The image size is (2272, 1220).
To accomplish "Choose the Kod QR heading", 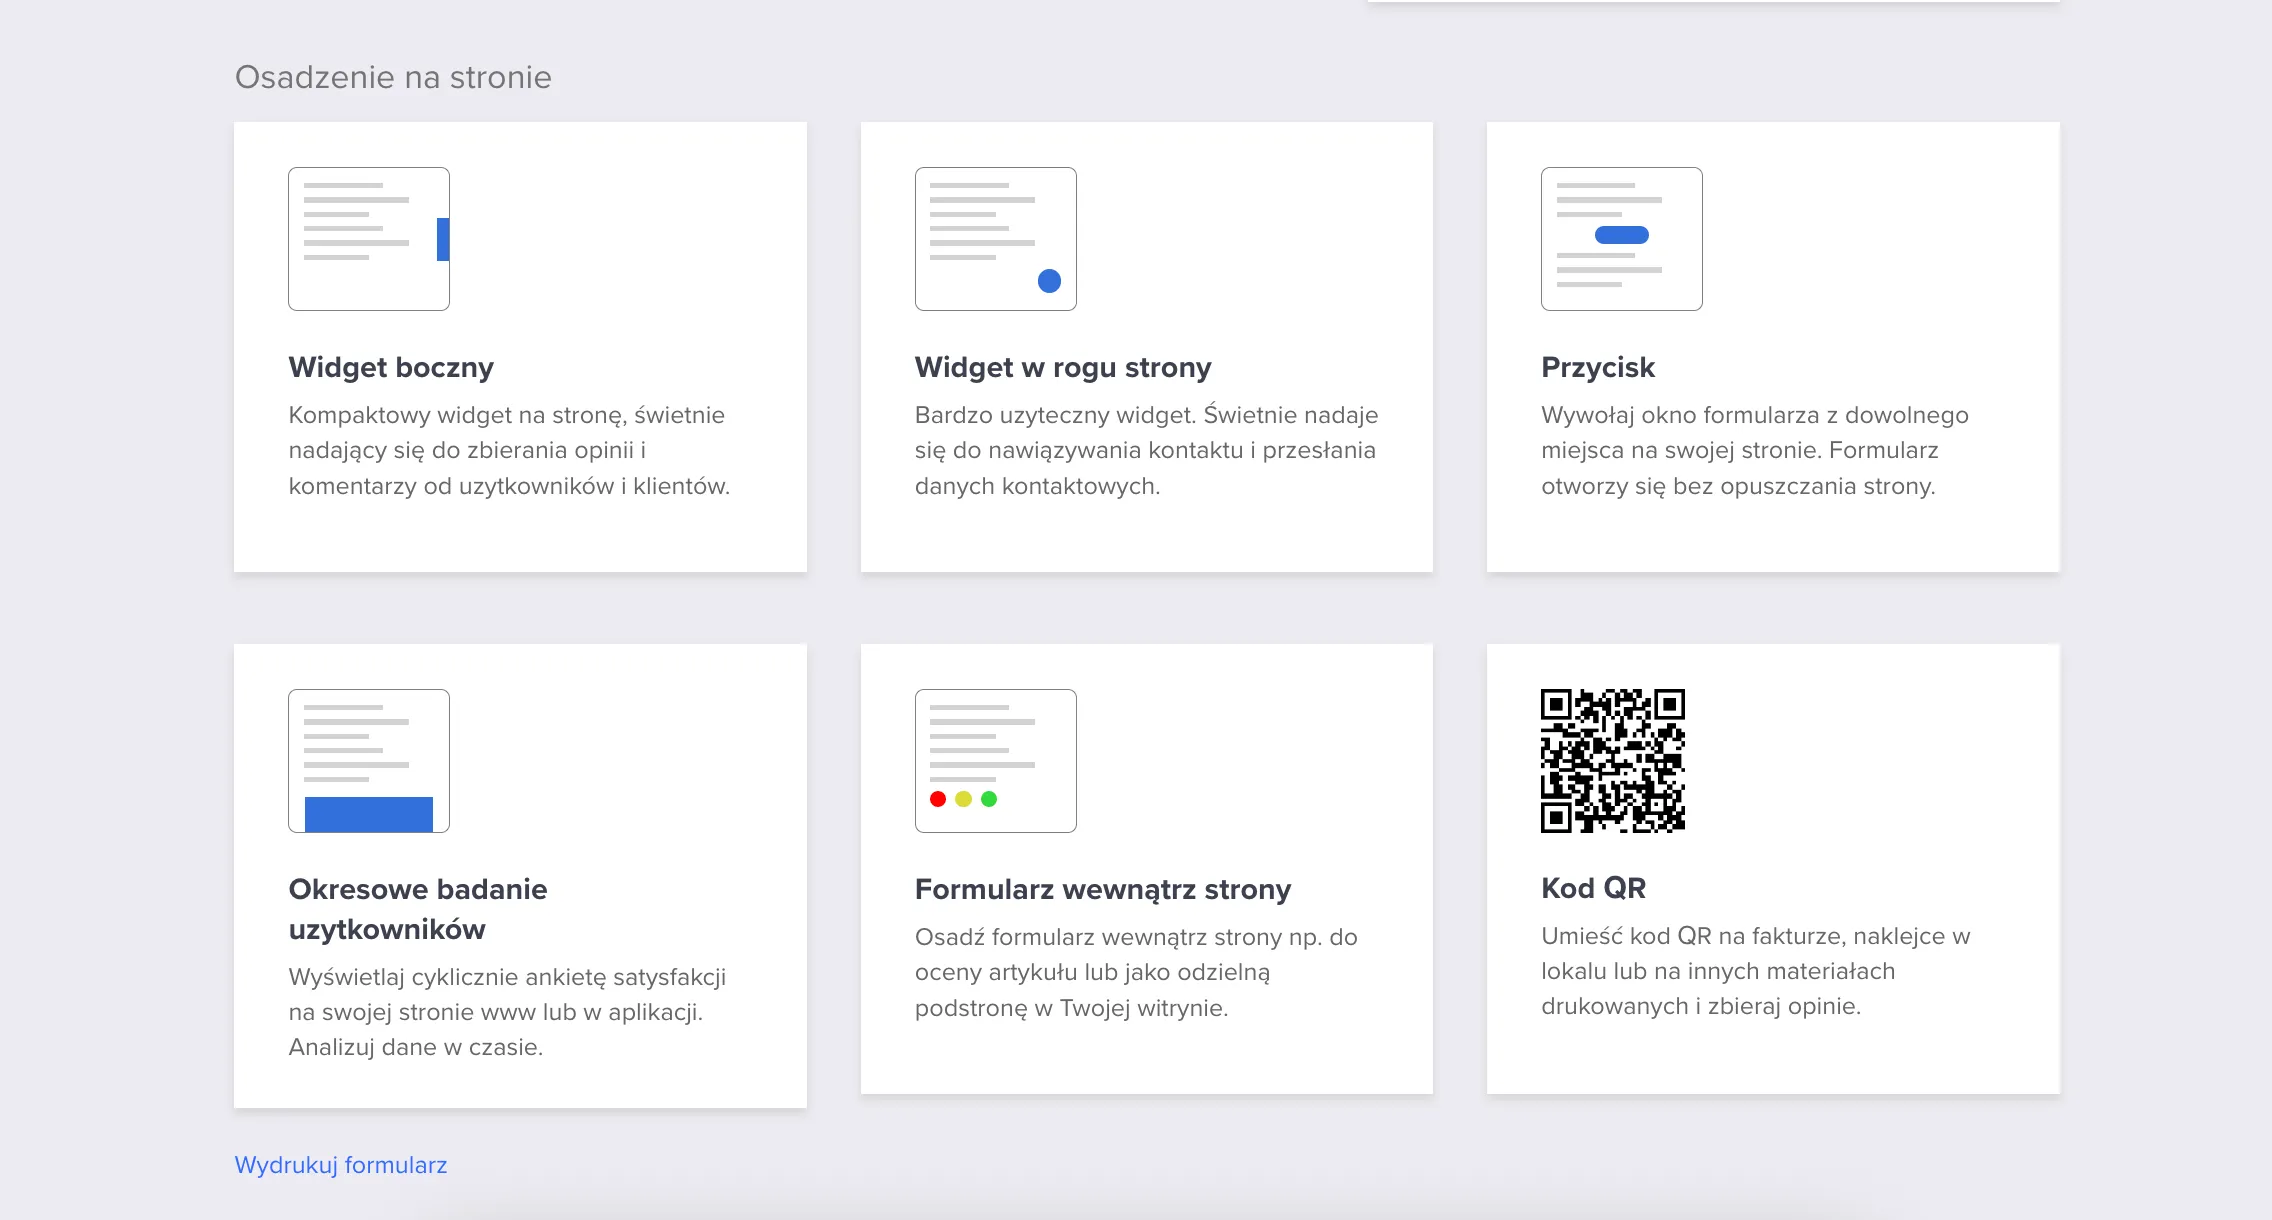I will 1593,888.
